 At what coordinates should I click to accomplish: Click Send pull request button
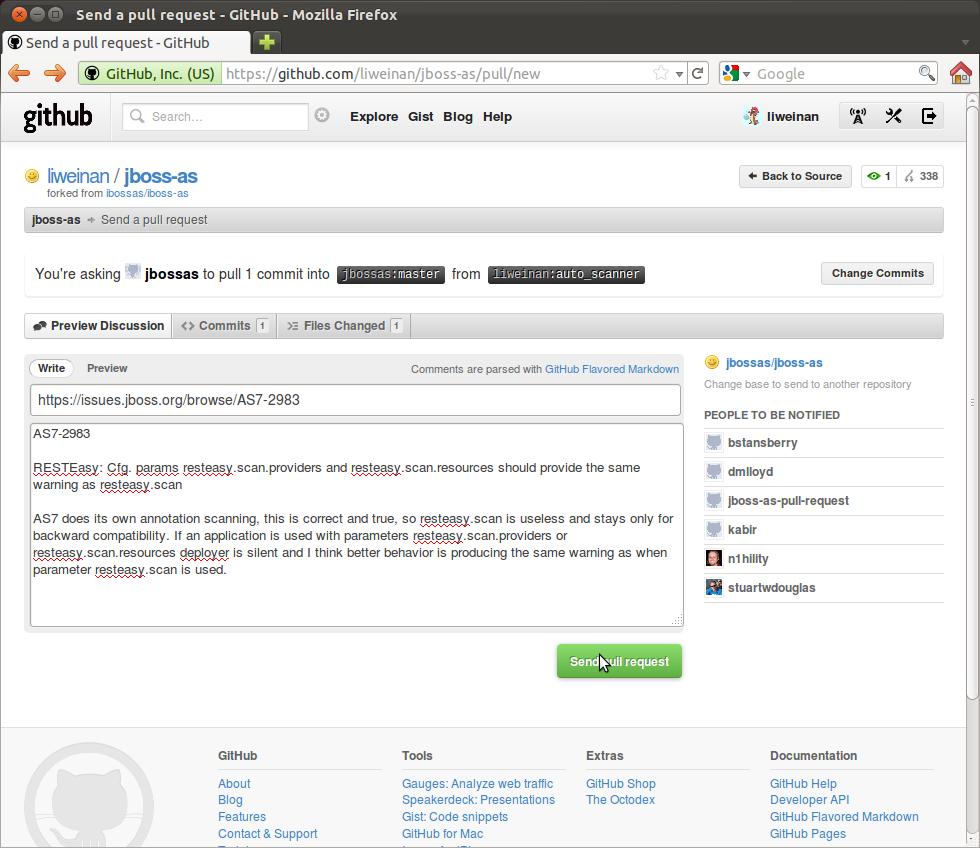pyautogui.click(x=619, y=661)
